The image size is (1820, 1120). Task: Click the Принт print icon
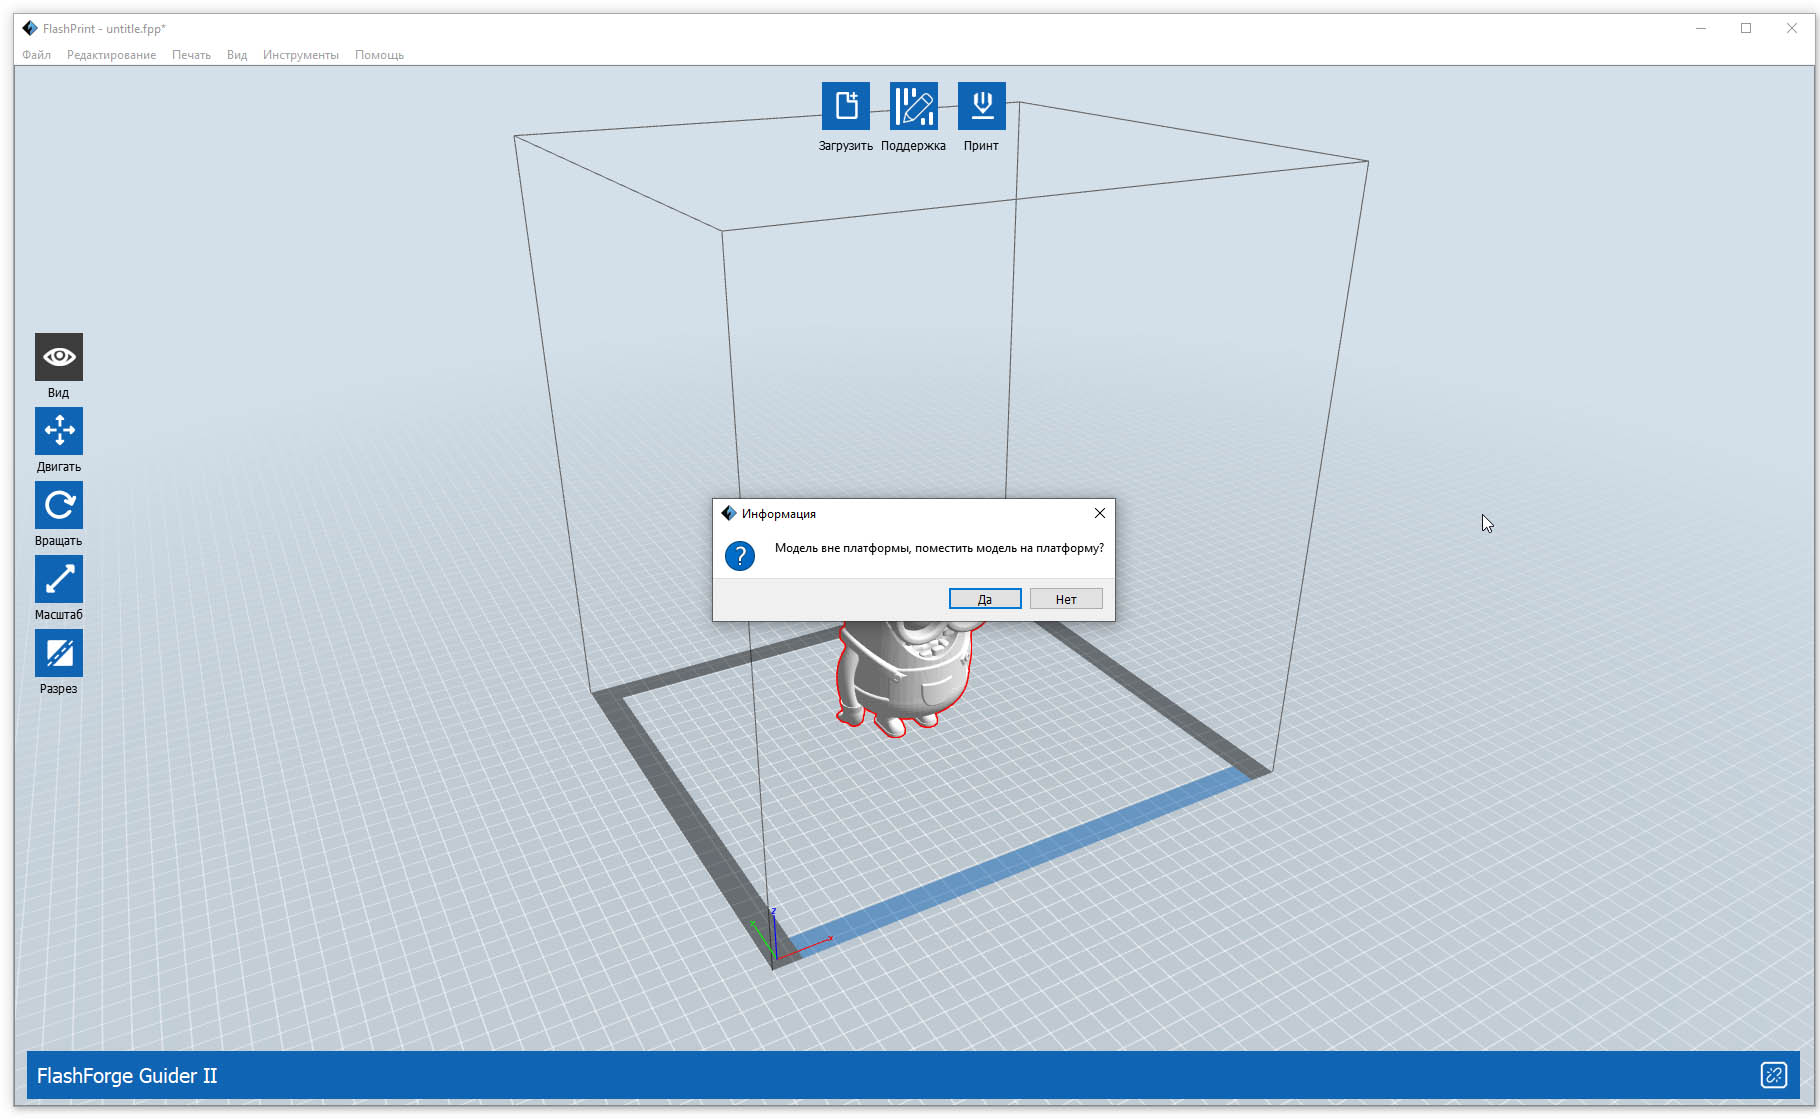click(982, 106)
